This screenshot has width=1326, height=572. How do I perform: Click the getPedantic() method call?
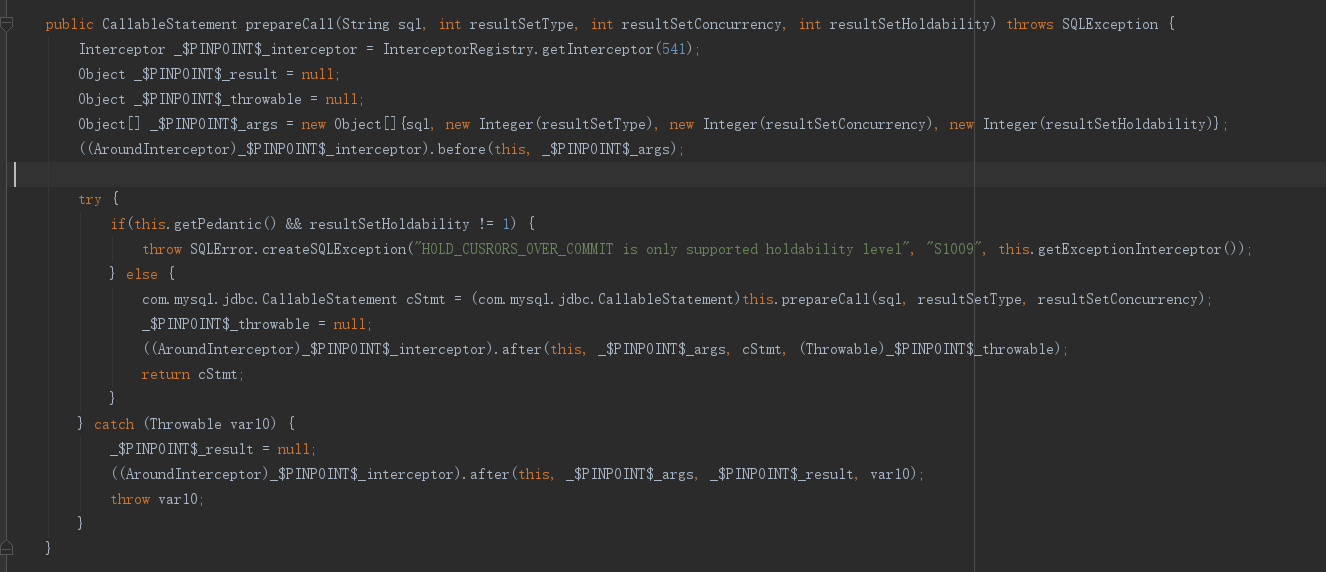coord(227,224)
